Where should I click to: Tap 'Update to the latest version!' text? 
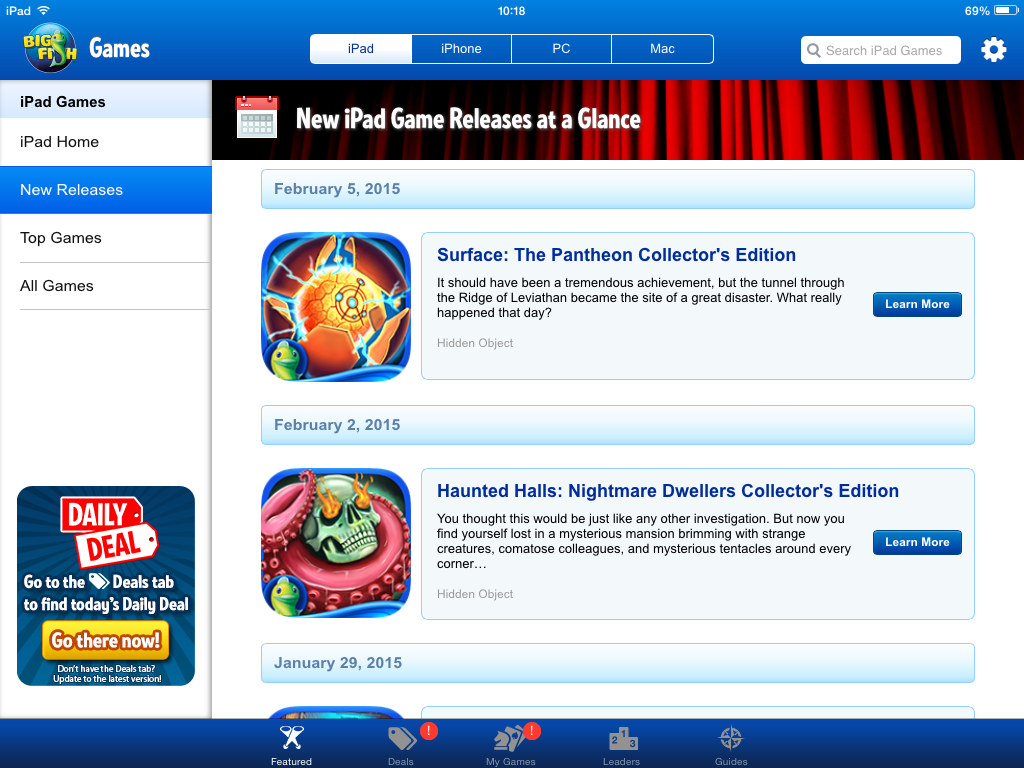click(x=107, y=679)
